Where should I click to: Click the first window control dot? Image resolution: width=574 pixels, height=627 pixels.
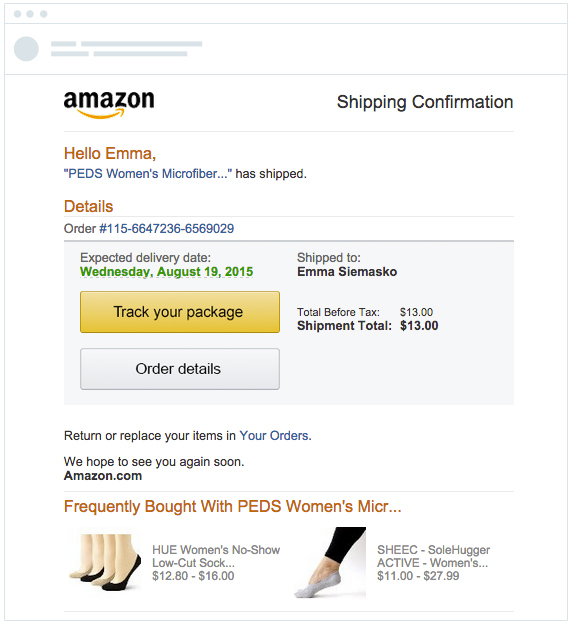pyautogui.click(x=17, y=14)
